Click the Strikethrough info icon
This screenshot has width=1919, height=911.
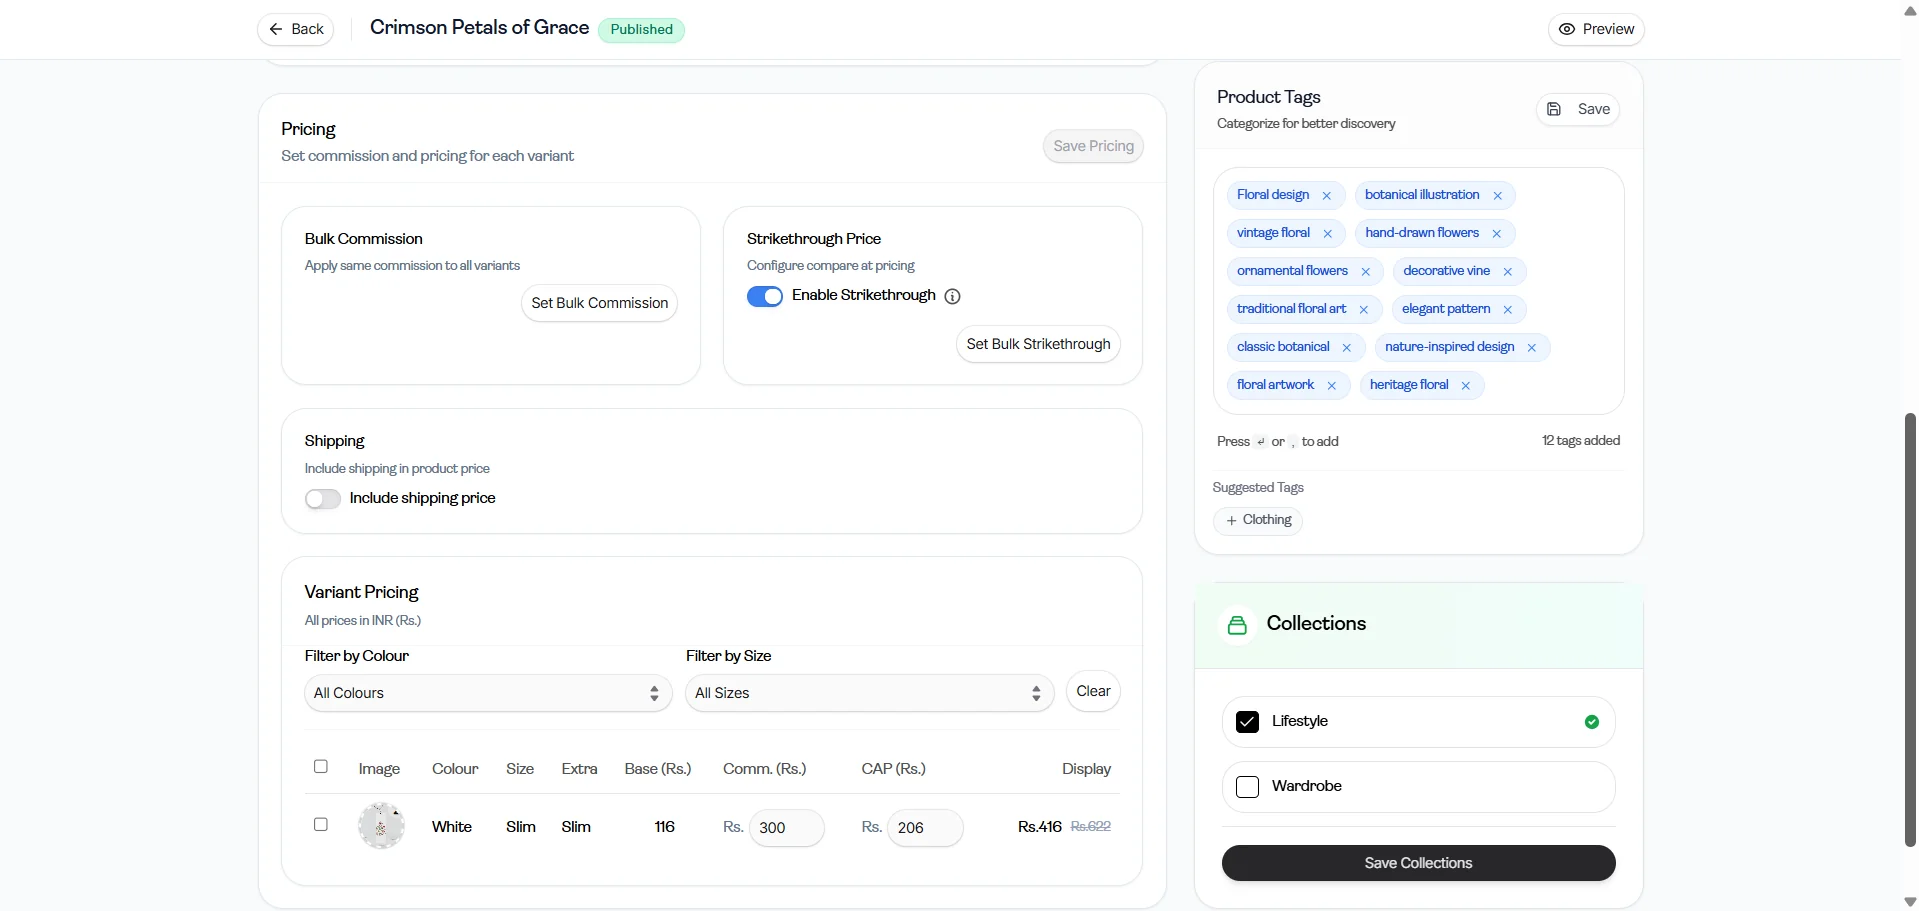click(x=952, y=296)
